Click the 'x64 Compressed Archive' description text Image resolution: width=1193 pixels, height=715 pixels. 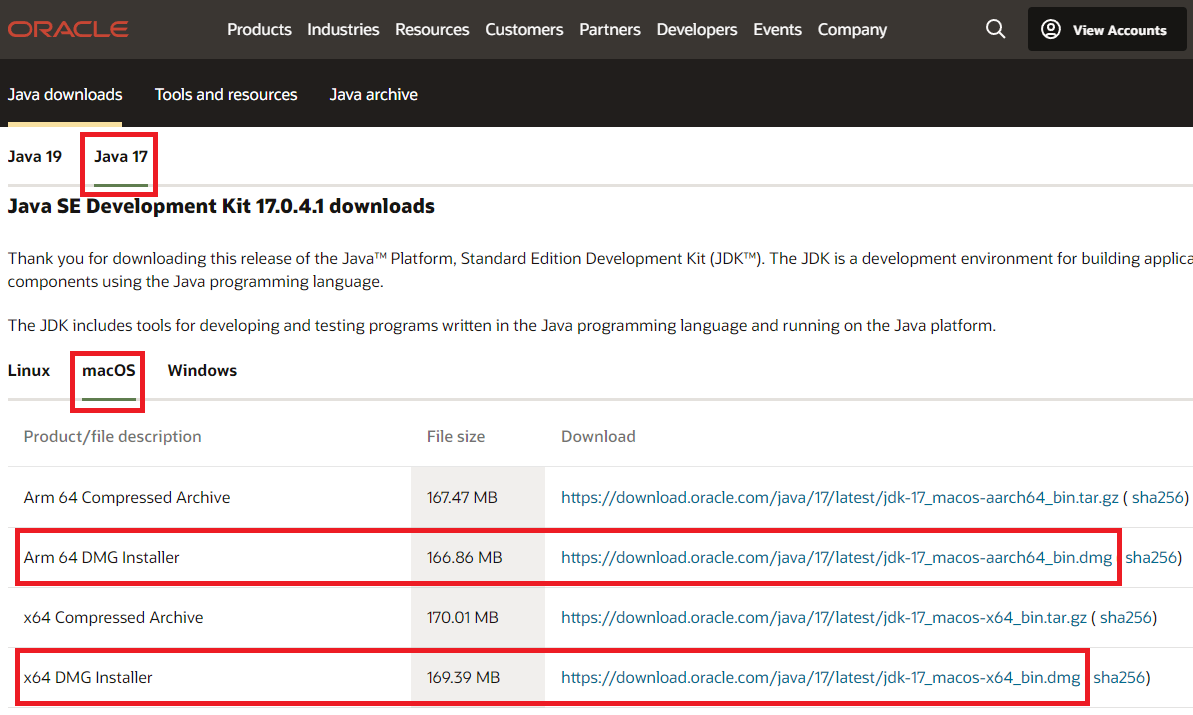[x=113, y=618]
